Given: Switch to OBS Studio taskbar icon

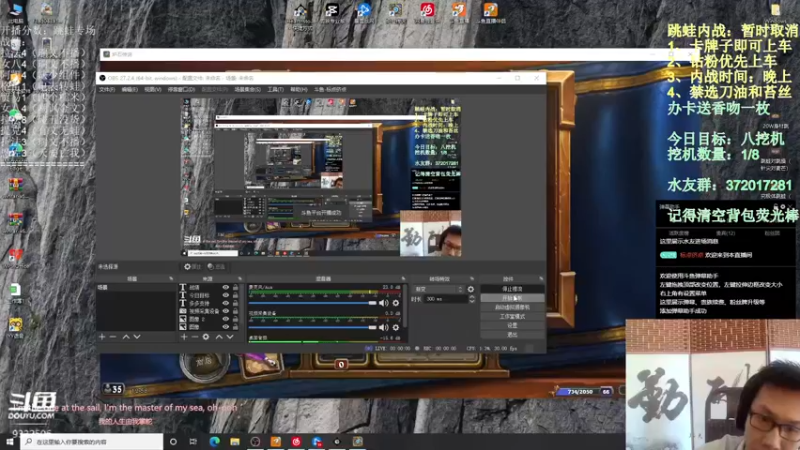Looking at the screenshot, I should point(255,441).
